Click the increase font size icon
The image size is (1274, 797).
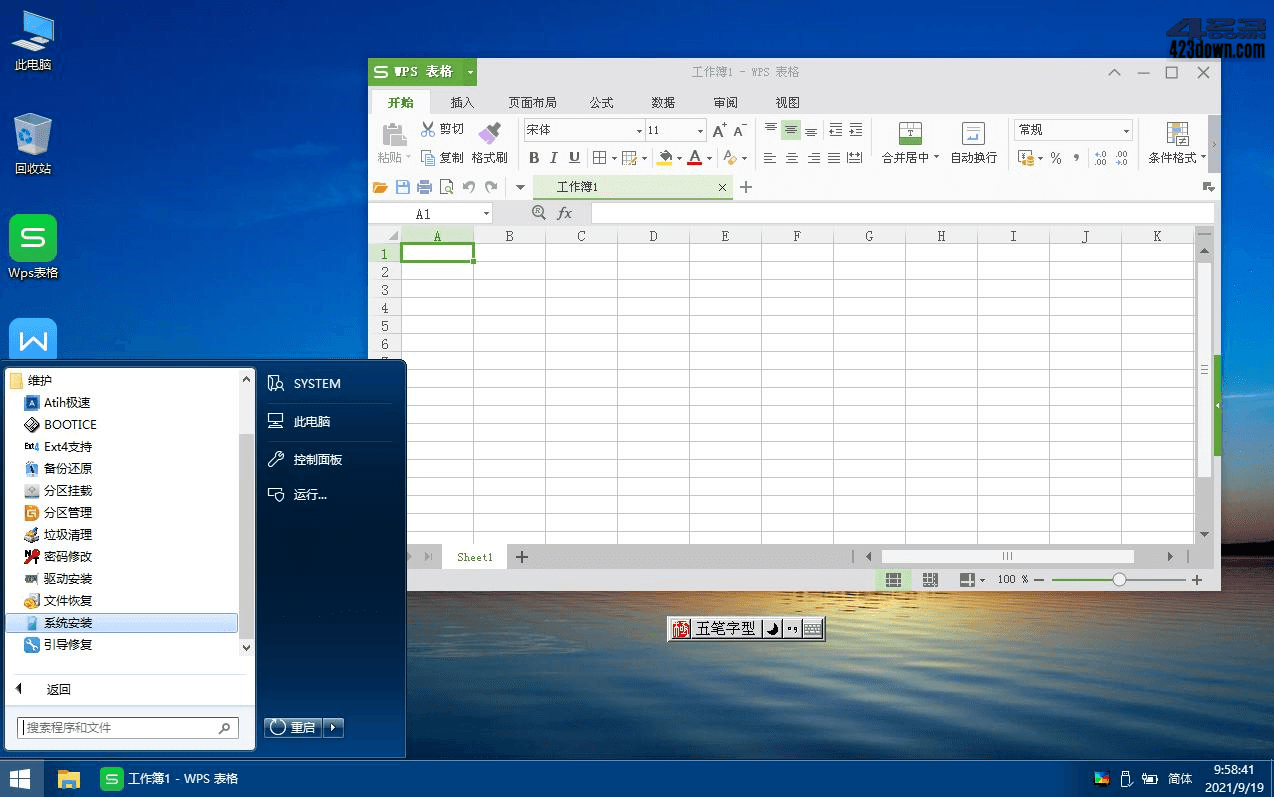pyautogui.click(x=719, y=131)
